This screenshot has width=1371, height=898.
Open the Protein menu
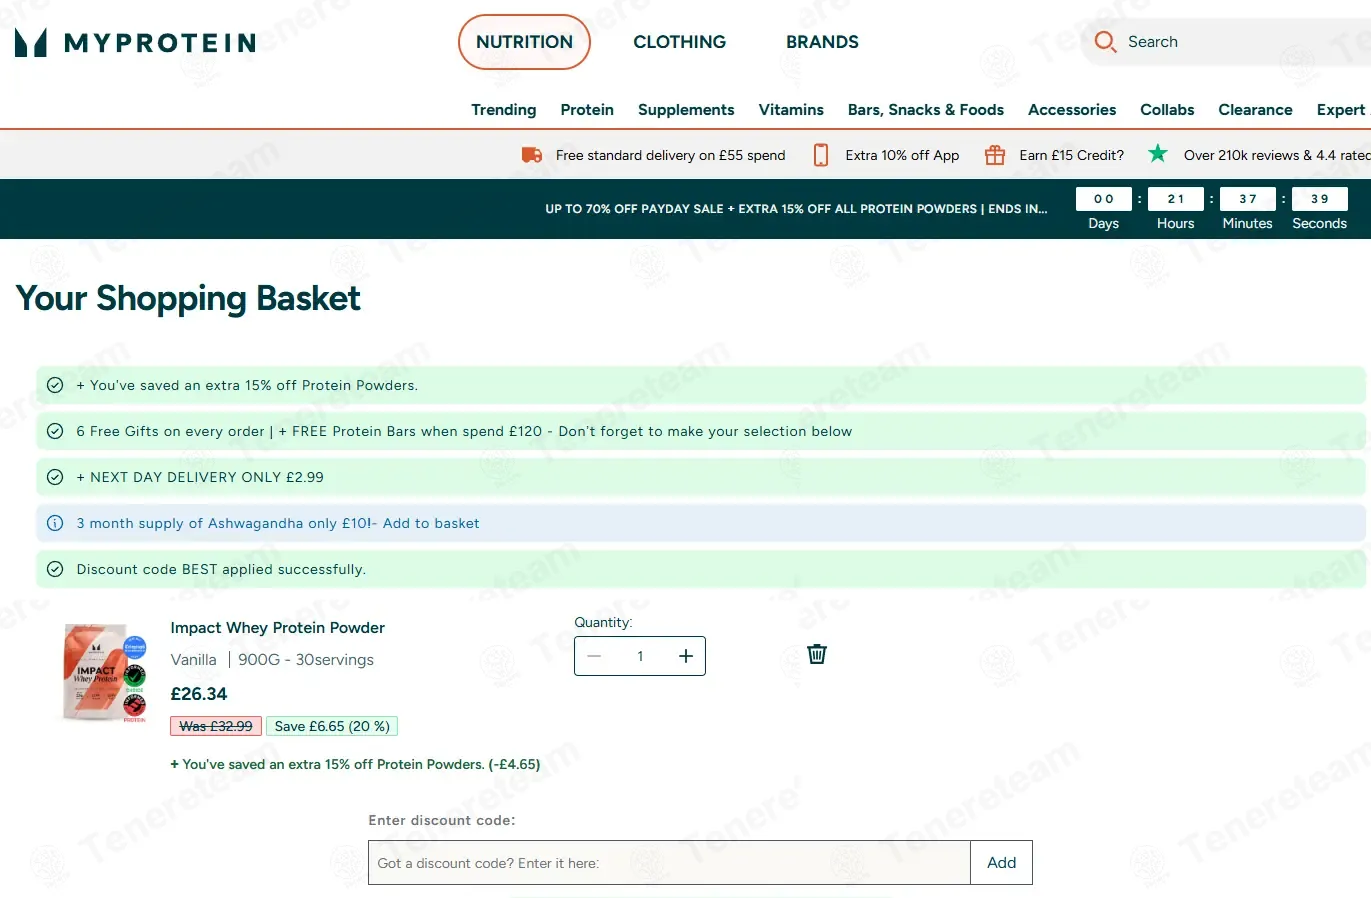click(x=587, y=110)
